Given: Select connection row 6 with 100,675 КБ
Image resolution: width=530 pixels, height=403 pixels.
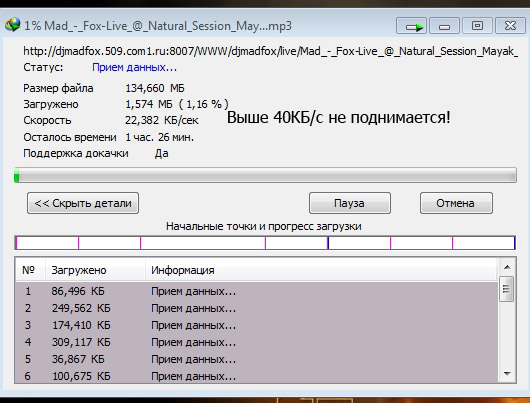Looking at the screenshot, I should [257, 376].
